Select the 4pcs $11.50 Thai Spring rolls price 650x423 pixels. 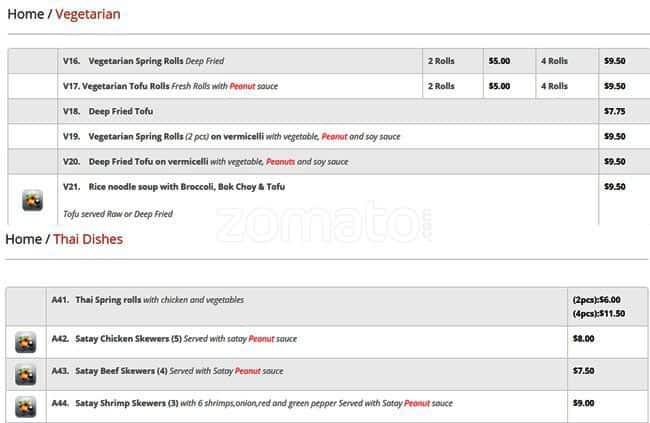(x=598, y=313)
